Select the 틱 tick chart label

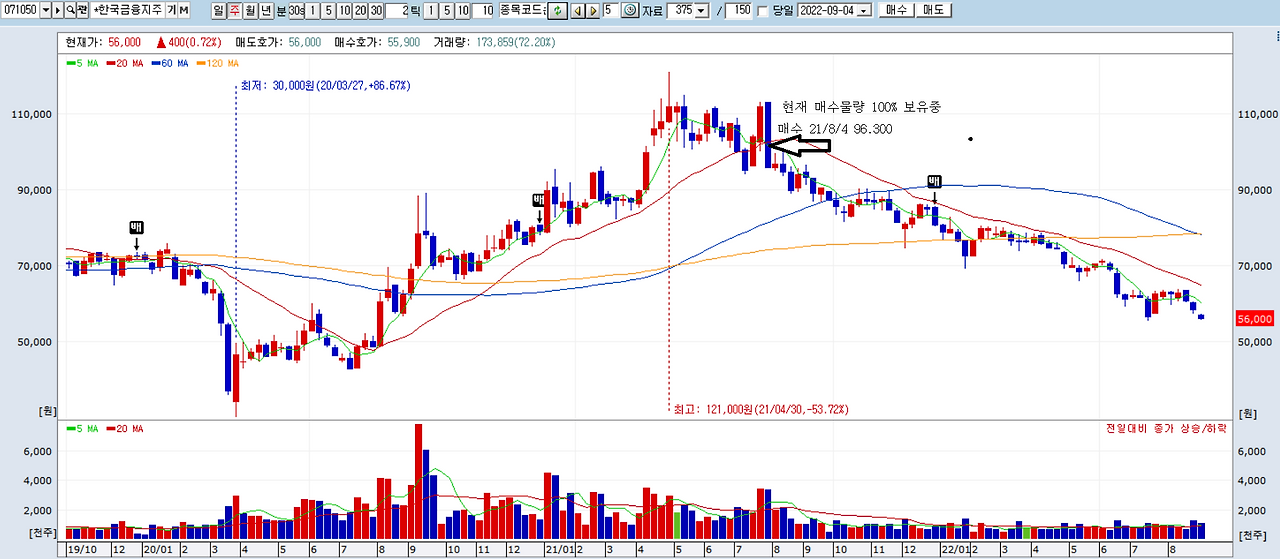point(416,10)
